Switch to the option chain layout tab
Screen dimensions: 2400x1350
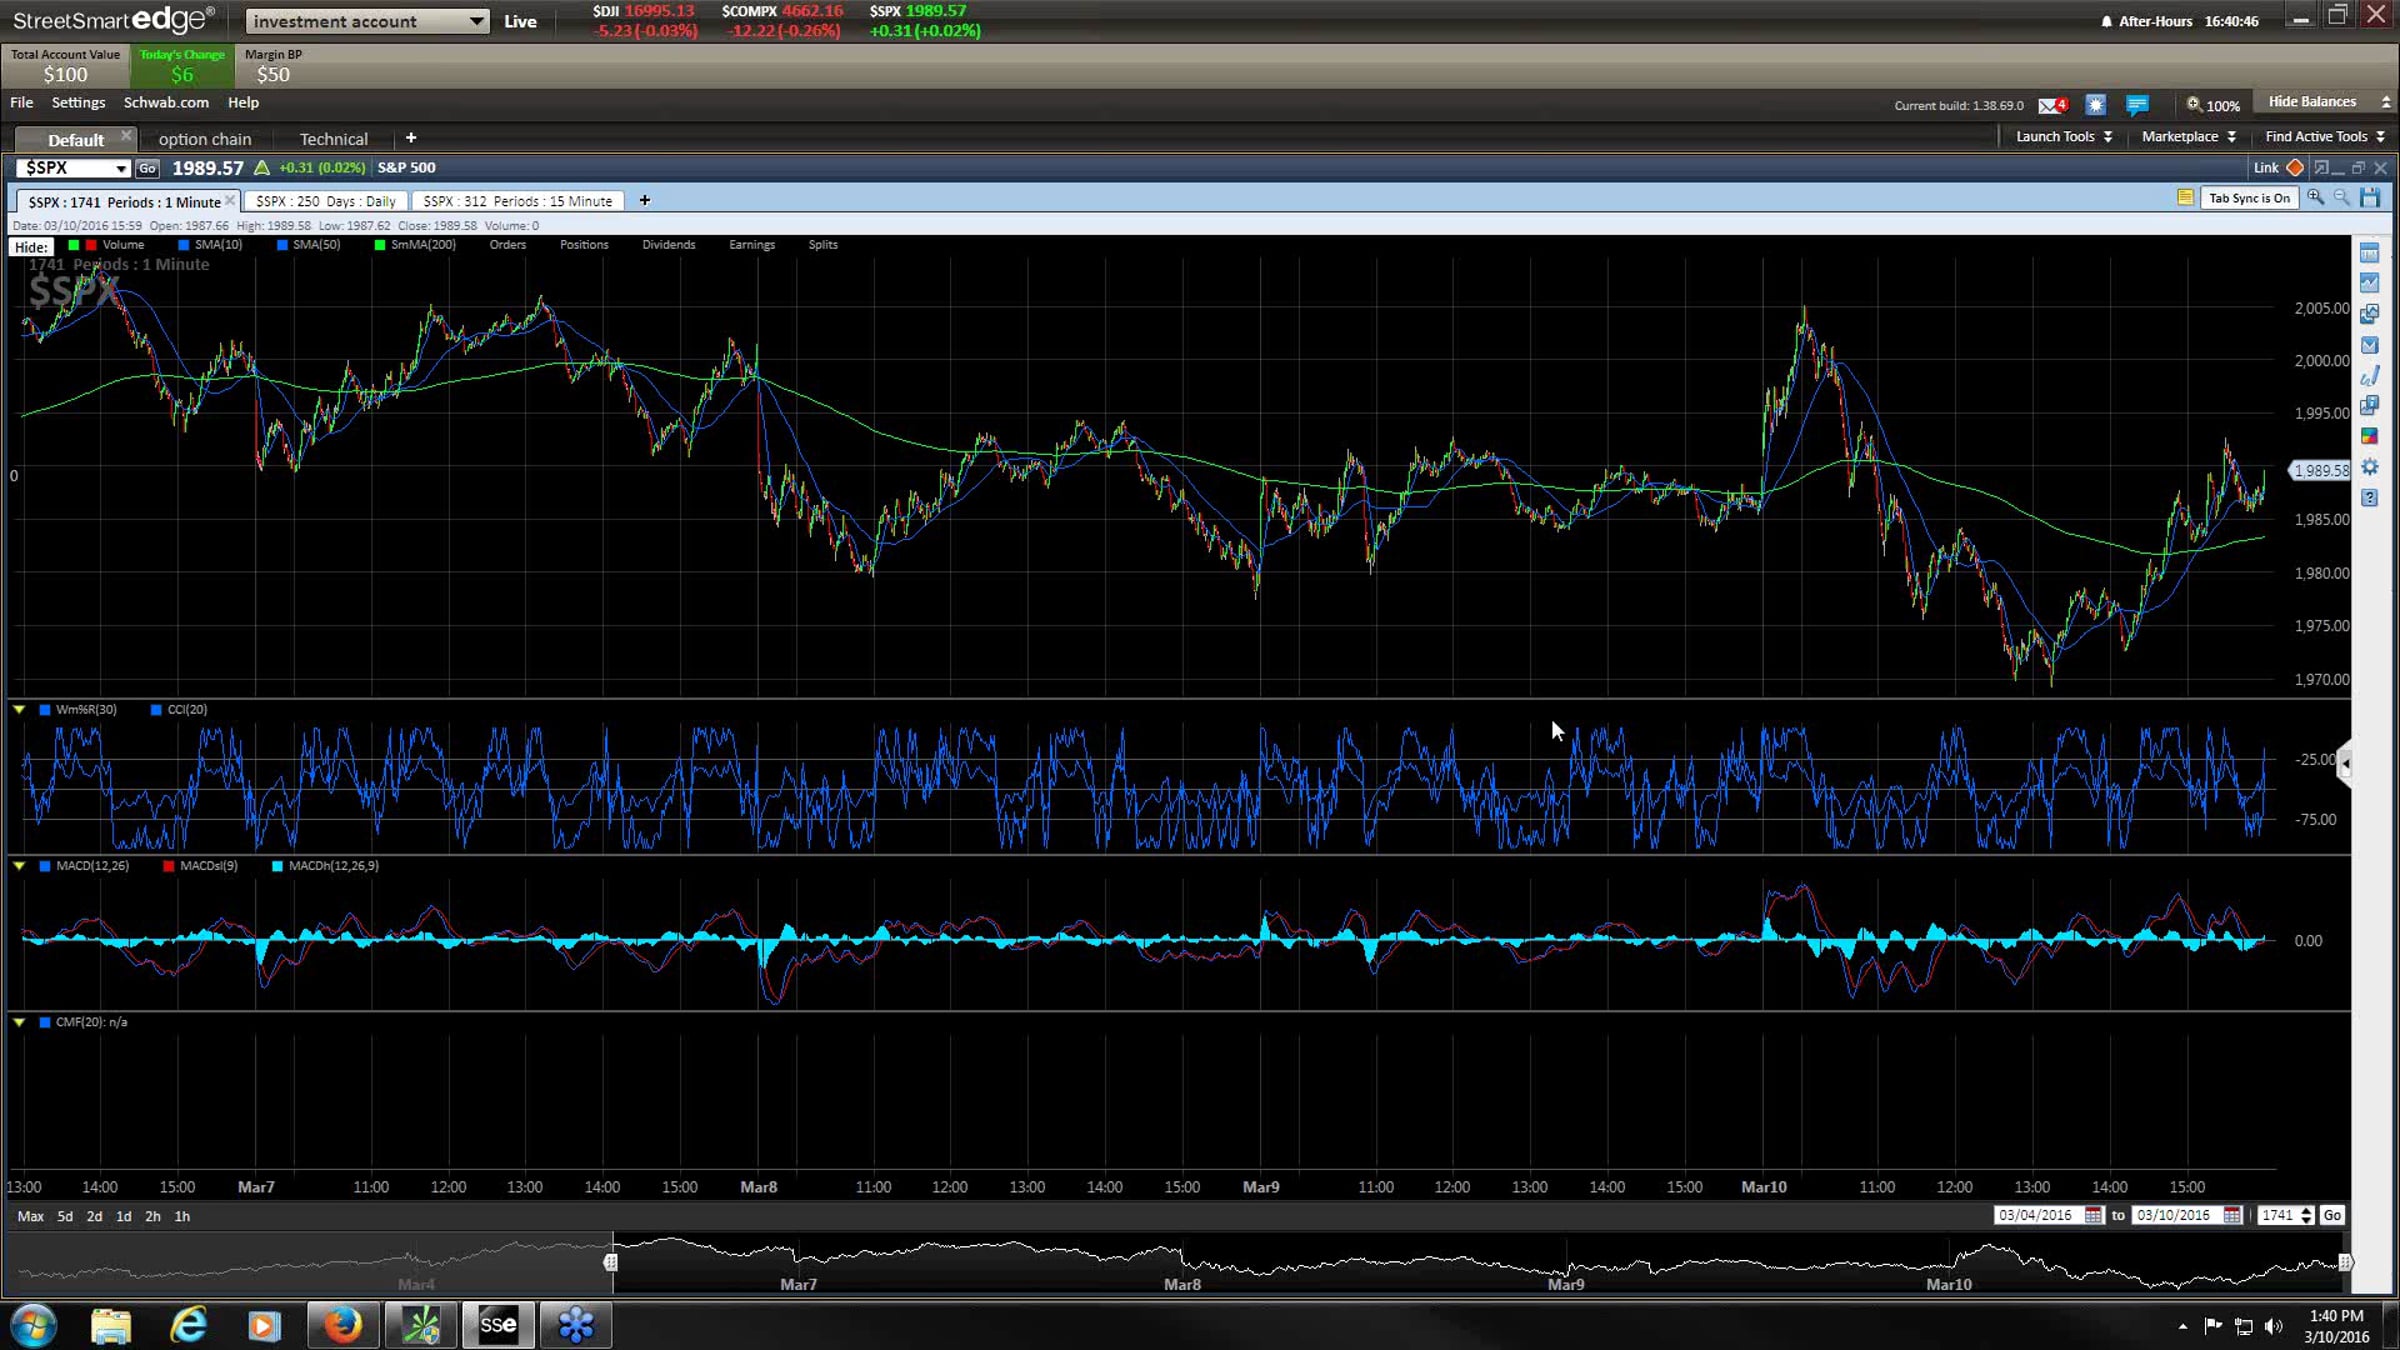(x=205, y=139)
